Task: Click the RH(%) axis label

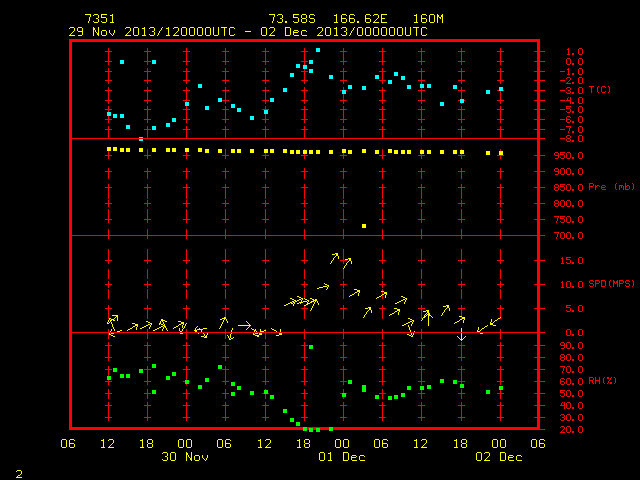Action: [602, 380]
